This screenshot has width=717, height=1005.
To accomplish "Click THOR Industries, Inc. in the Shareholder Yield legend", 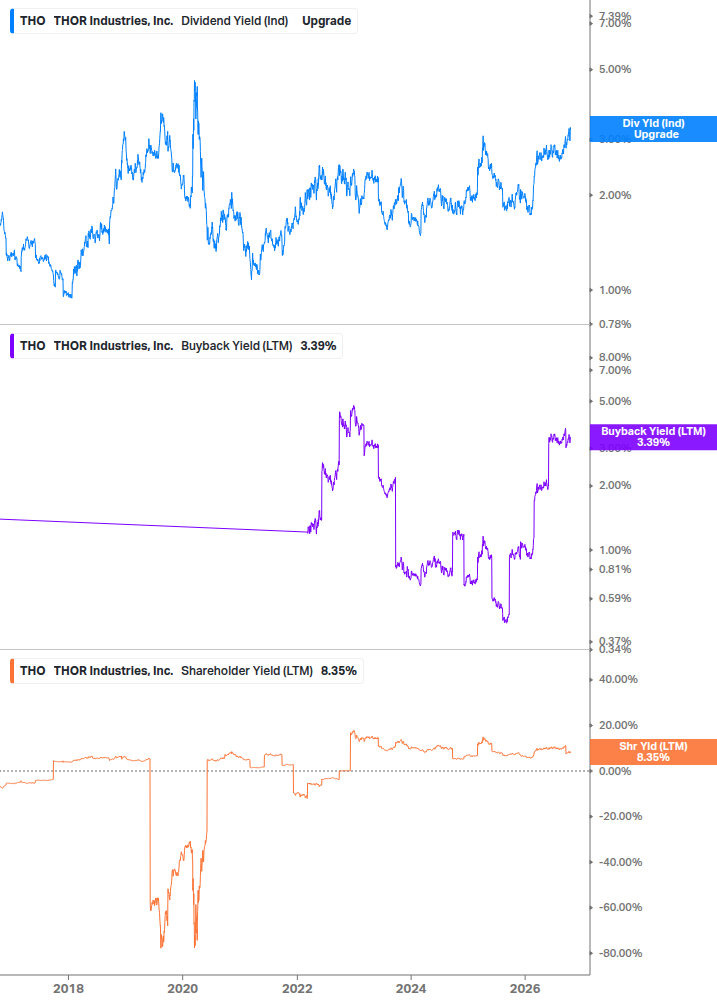I will point(113,670).
